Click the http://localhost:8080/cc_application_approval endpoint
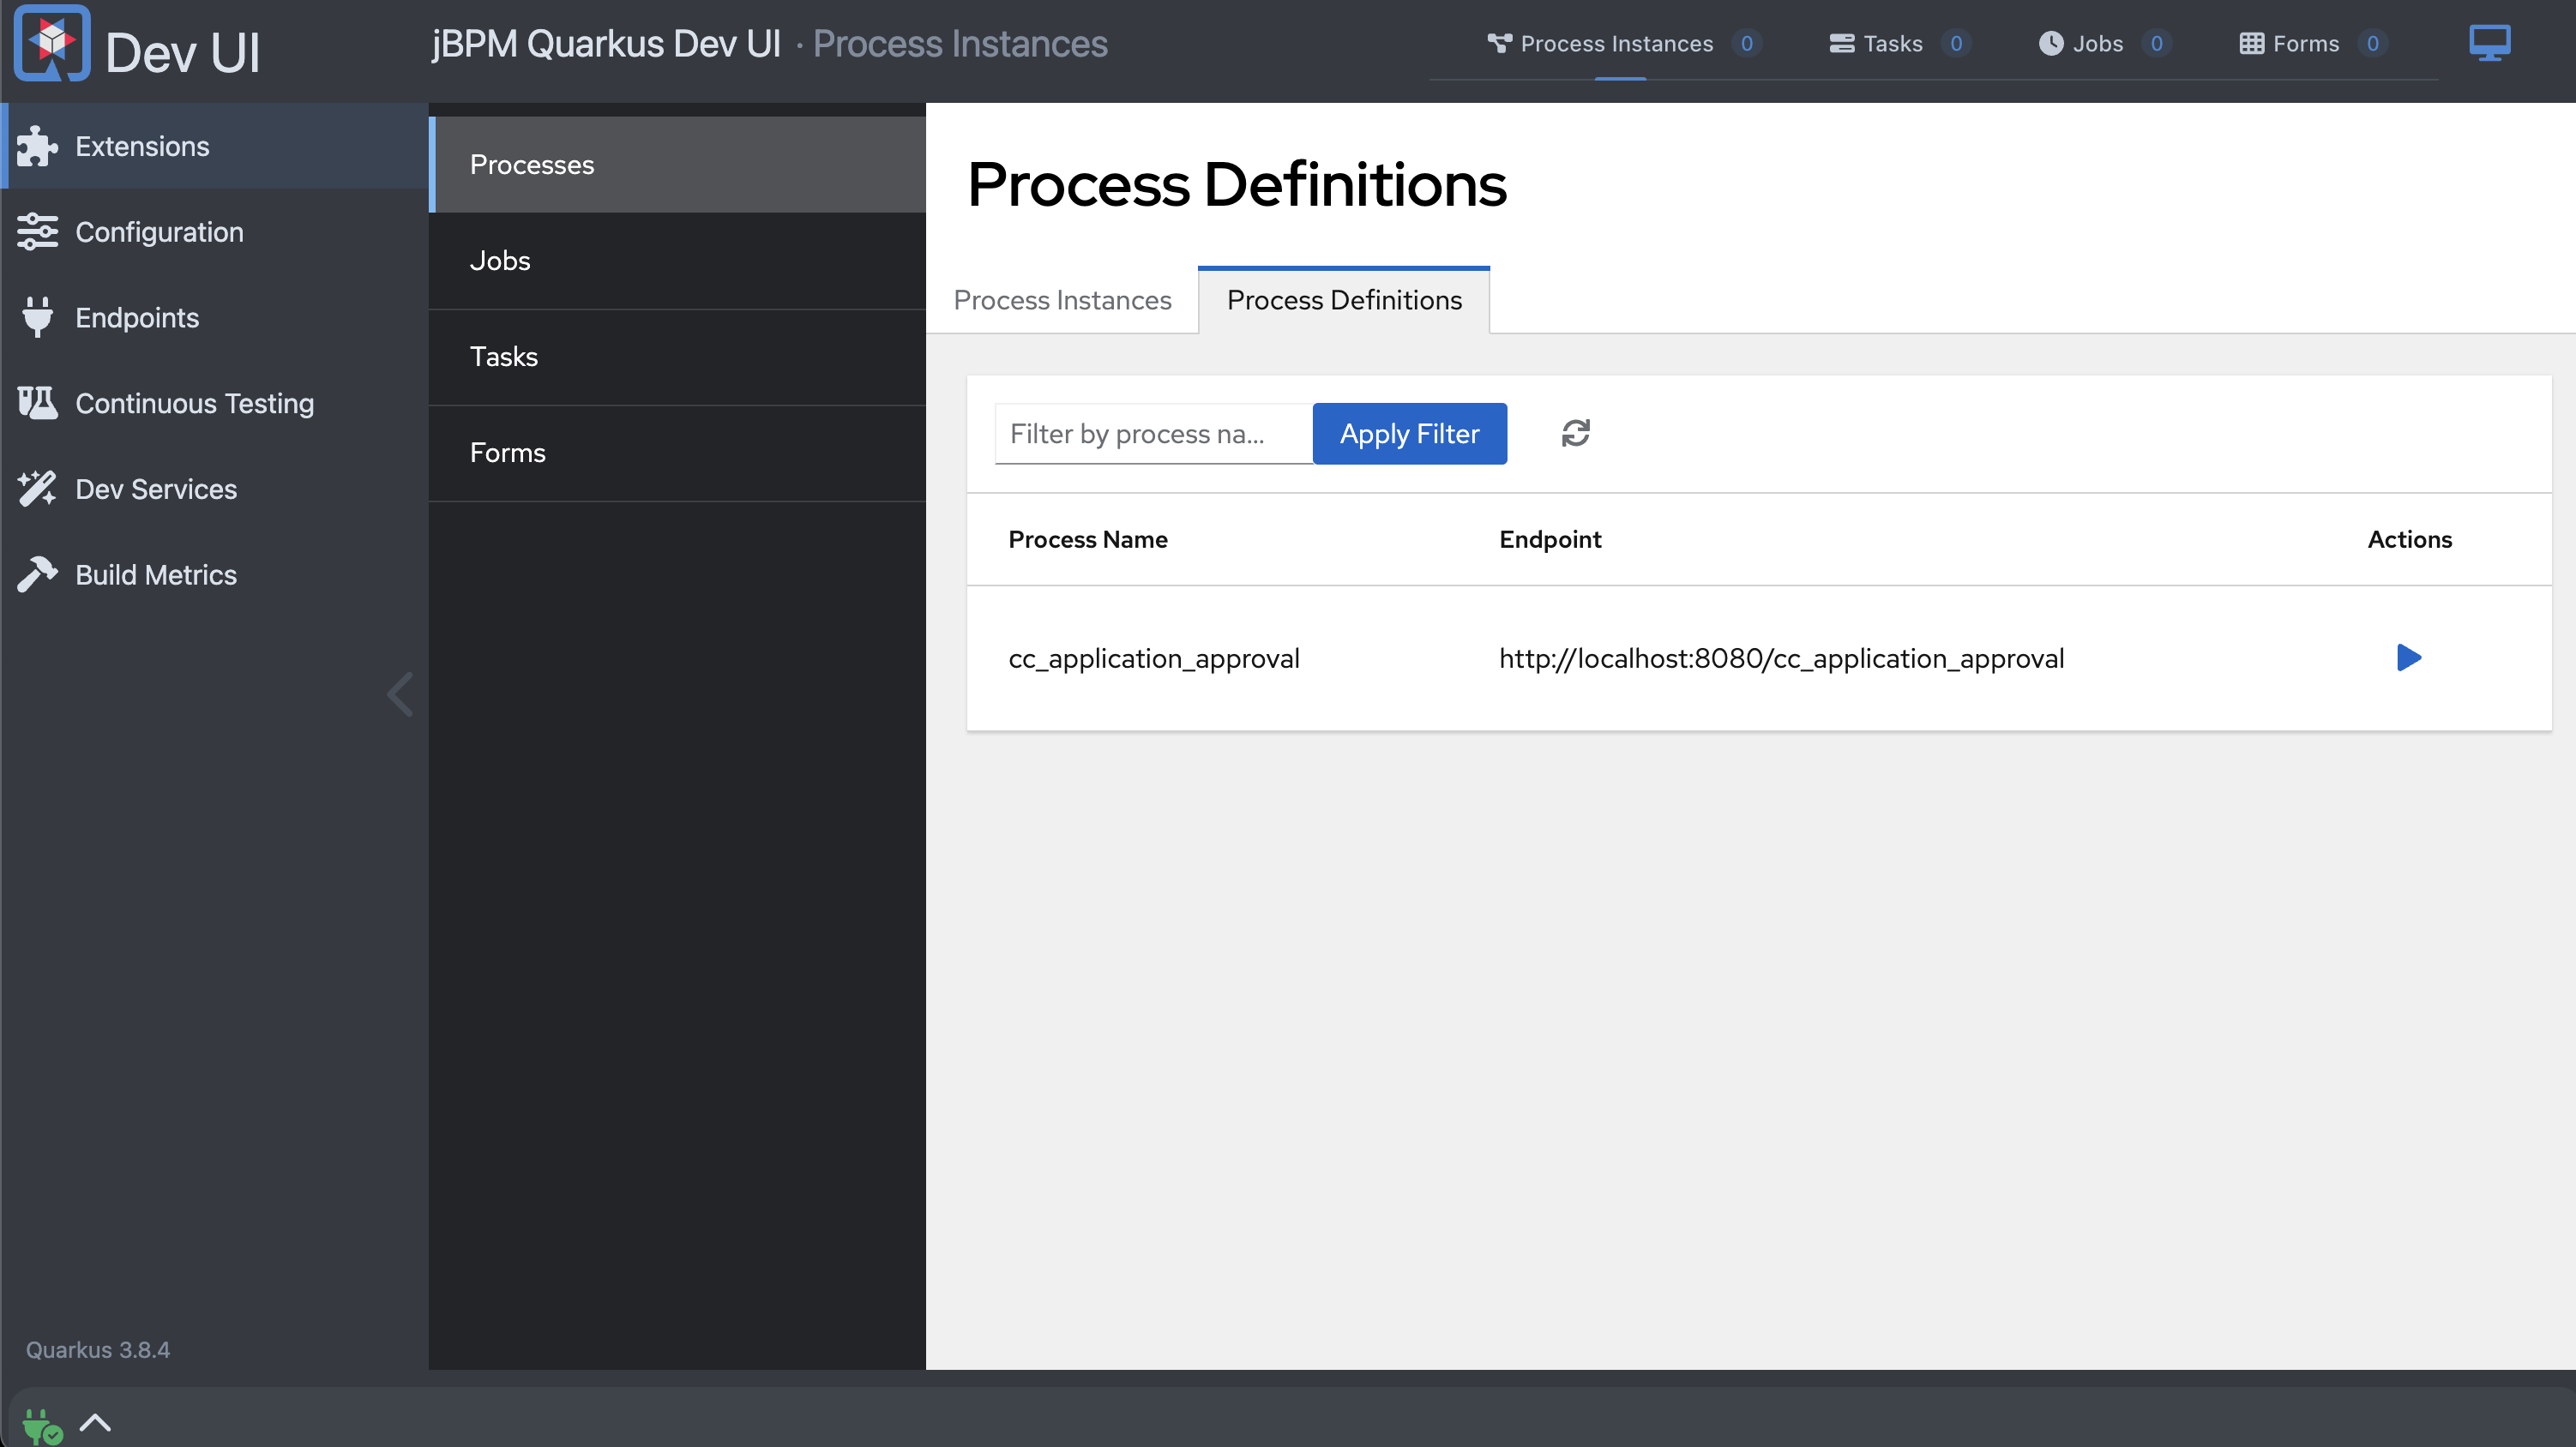This screenshot has height=1447, width=2576. (1781, 658)
